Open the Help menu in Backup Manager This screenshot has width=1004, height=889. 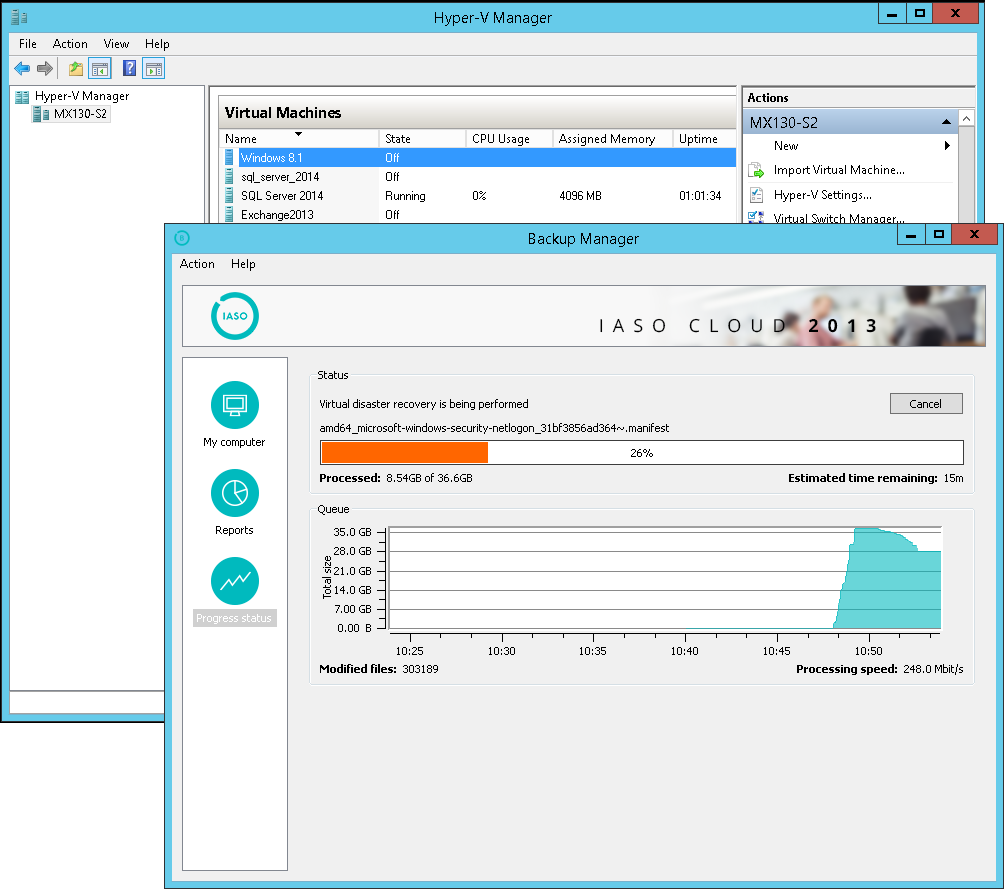(x=243, y=264)
